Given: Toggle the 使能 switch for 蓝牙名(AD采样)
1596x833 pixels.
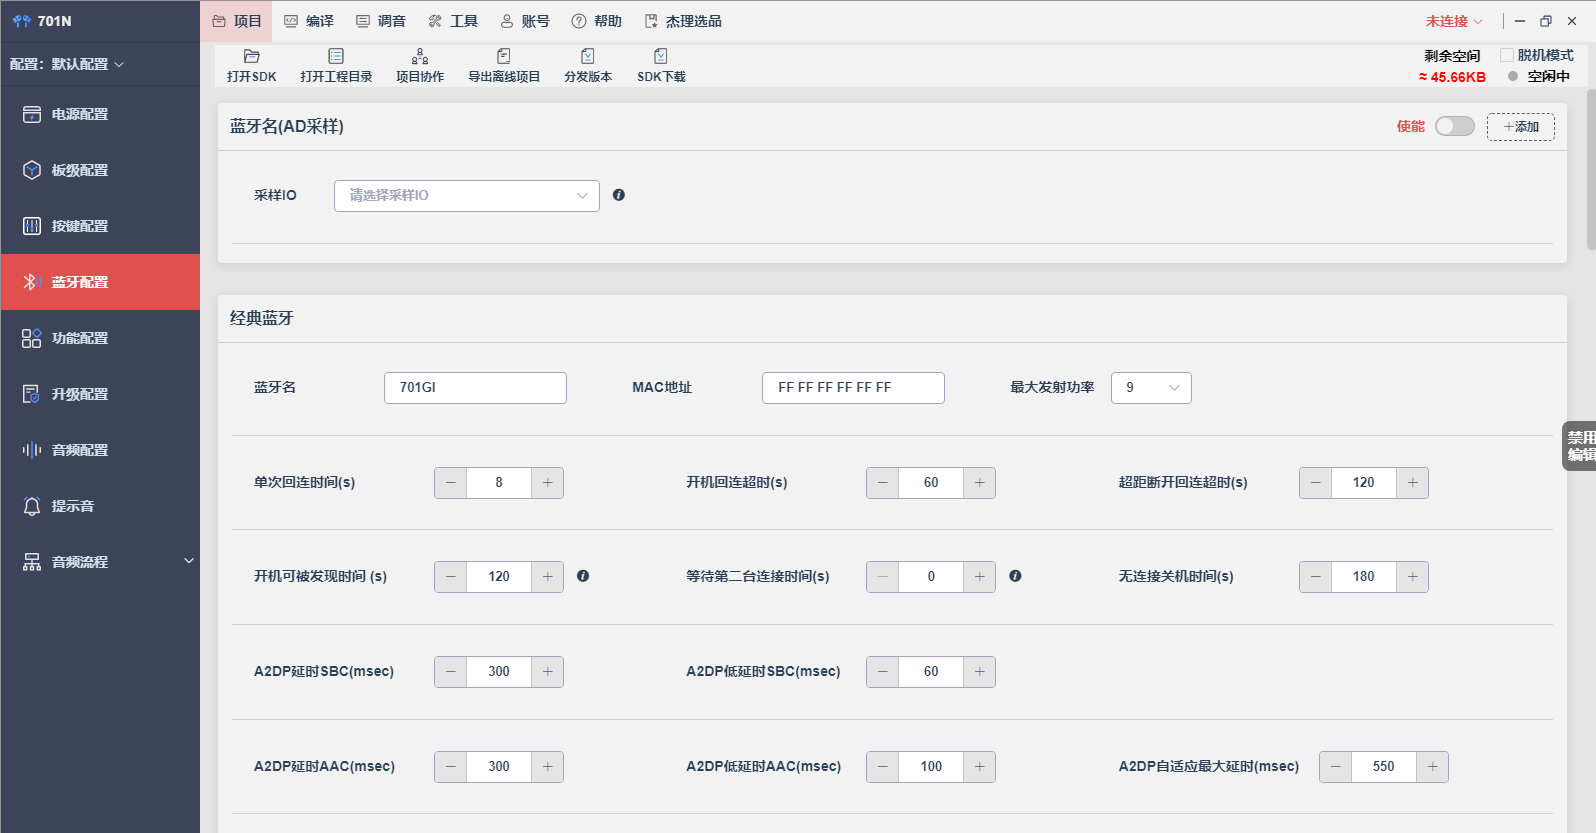Looking at the screenshot, I should tap(1455, 126).
